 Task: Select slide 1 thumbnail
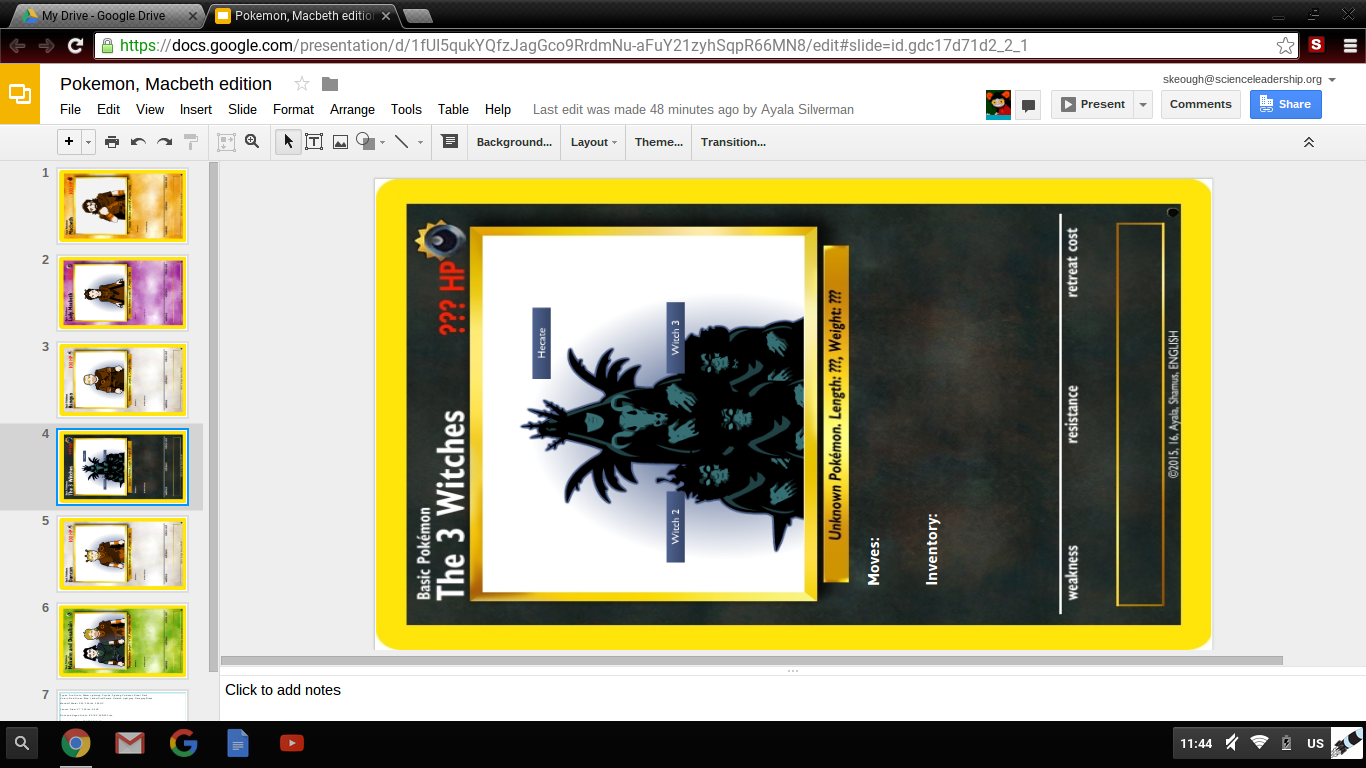(x=122, y=207)
